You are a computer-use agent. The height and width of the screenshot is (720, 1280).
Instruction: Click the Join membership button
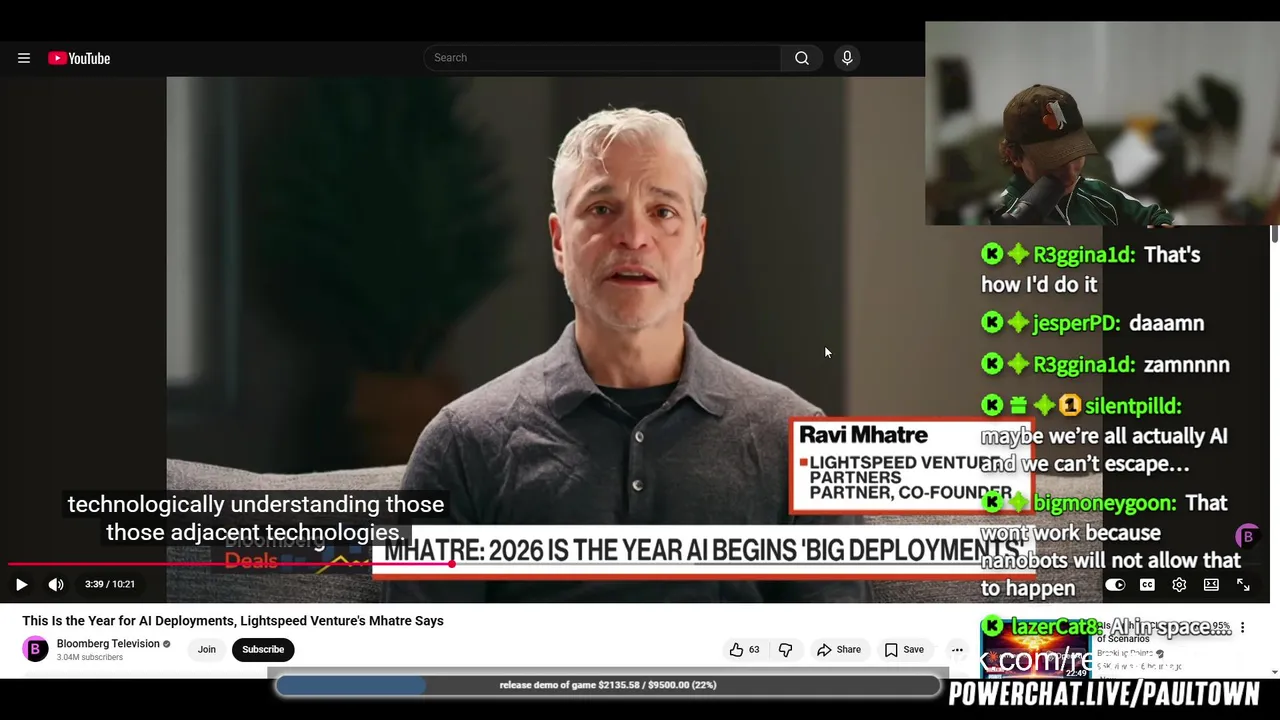click(207, 649)
